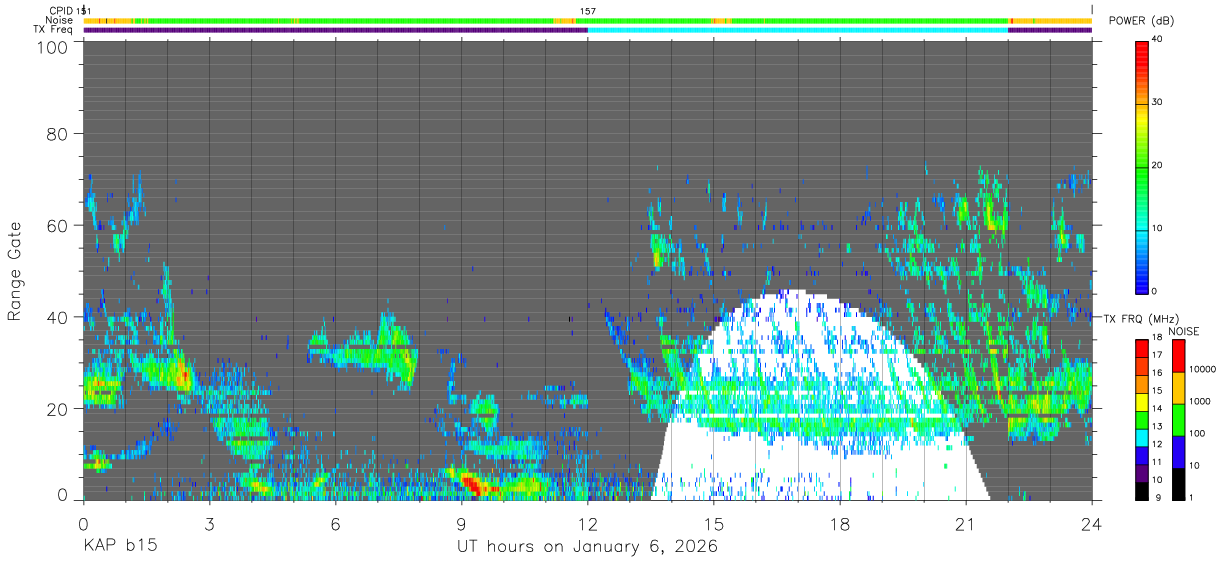Image resolution: width=1228 pixels, height=567 pixels.
Task: Click the 10 label on the power scale
Action: pyautogui.click(x=1158, y=229)
